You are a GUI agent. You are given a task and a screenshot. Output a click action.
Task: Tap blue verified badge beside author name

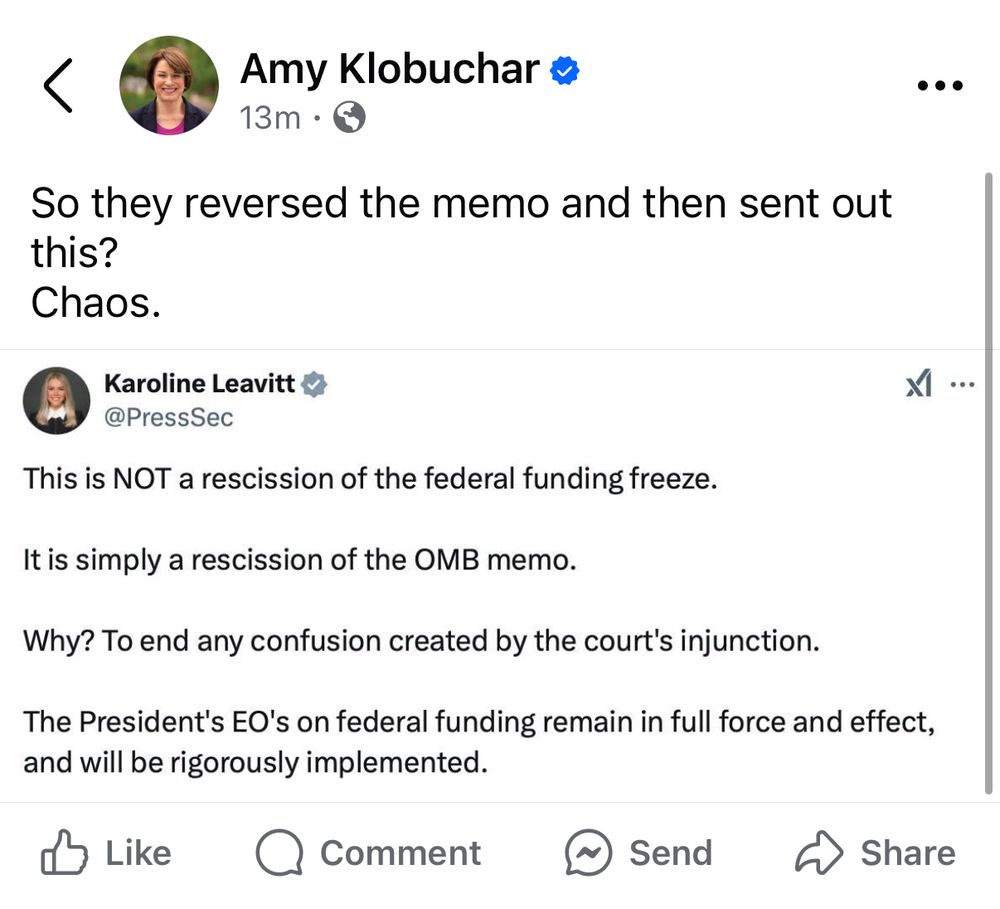566,70
